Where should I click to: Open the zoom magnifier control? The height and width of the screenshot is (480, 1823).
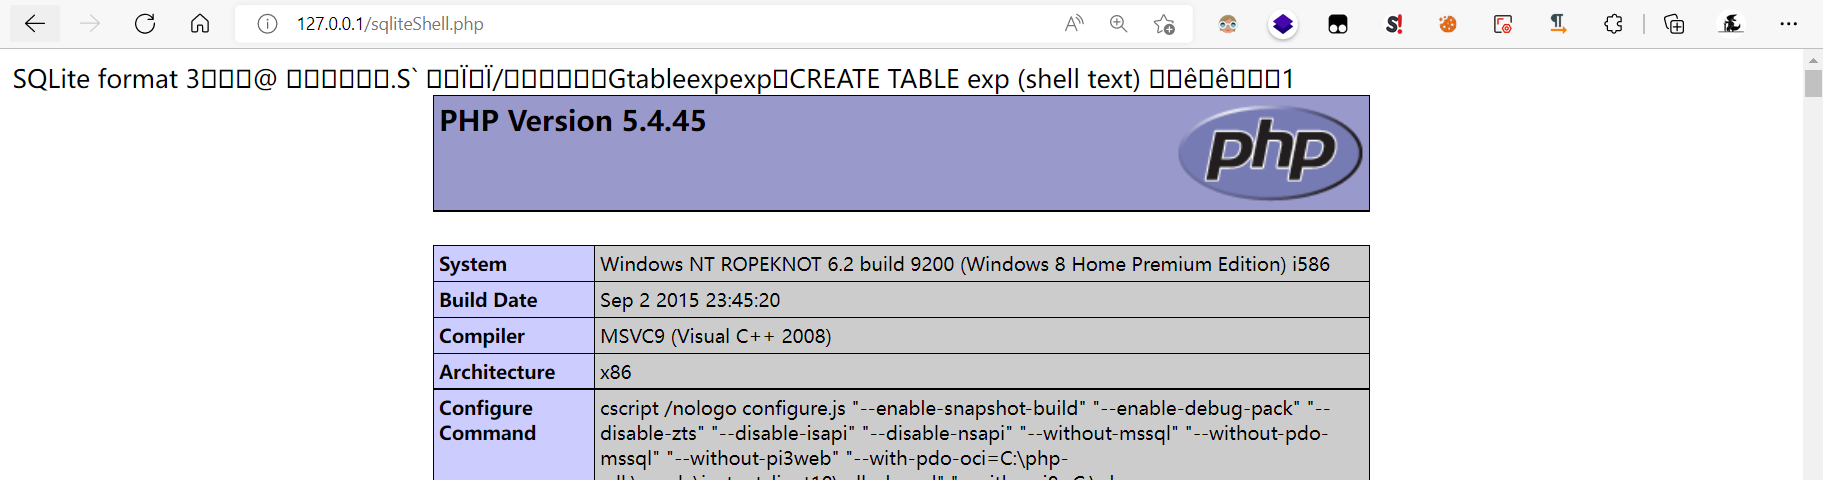(1119, 24)
